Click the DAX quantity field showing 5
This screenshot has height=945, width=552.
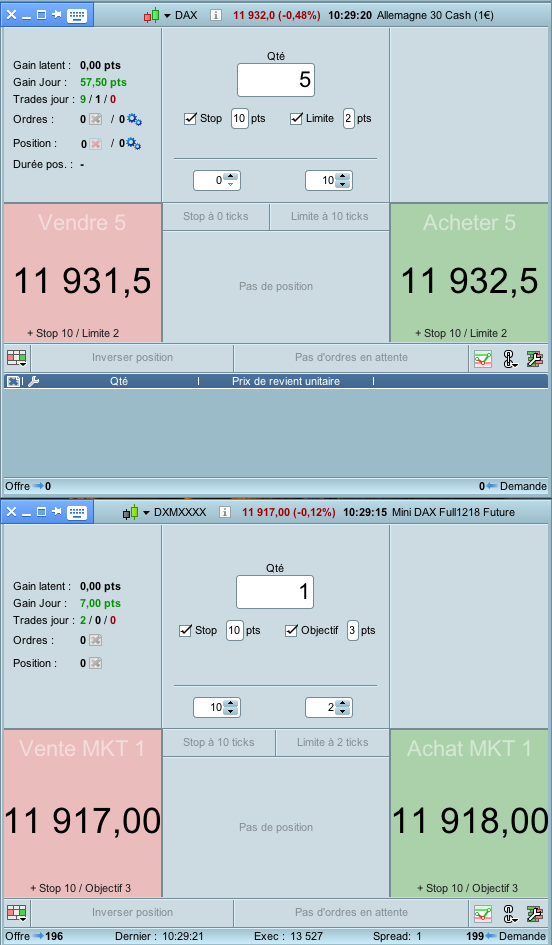pos(275,80)
